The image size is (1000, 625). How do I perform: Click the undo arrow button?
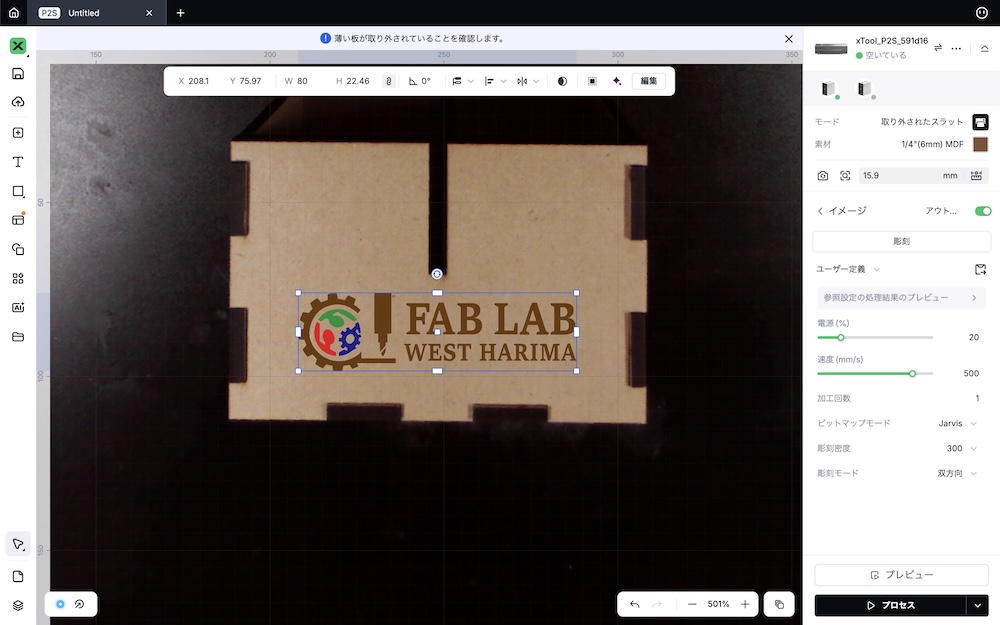(x=634, y=605)
